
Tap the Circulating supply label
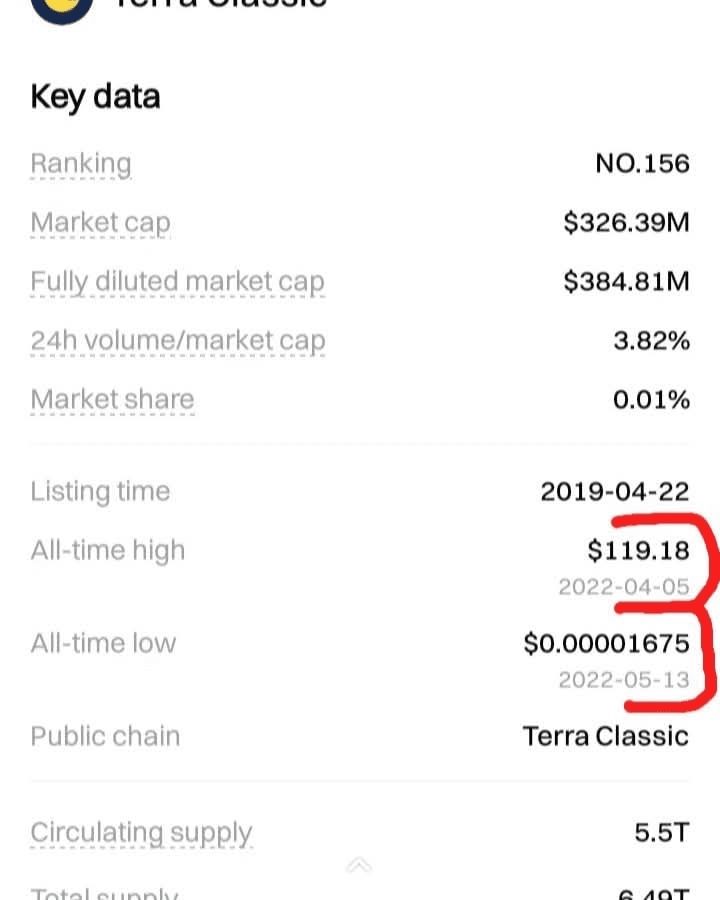(141, 832)
